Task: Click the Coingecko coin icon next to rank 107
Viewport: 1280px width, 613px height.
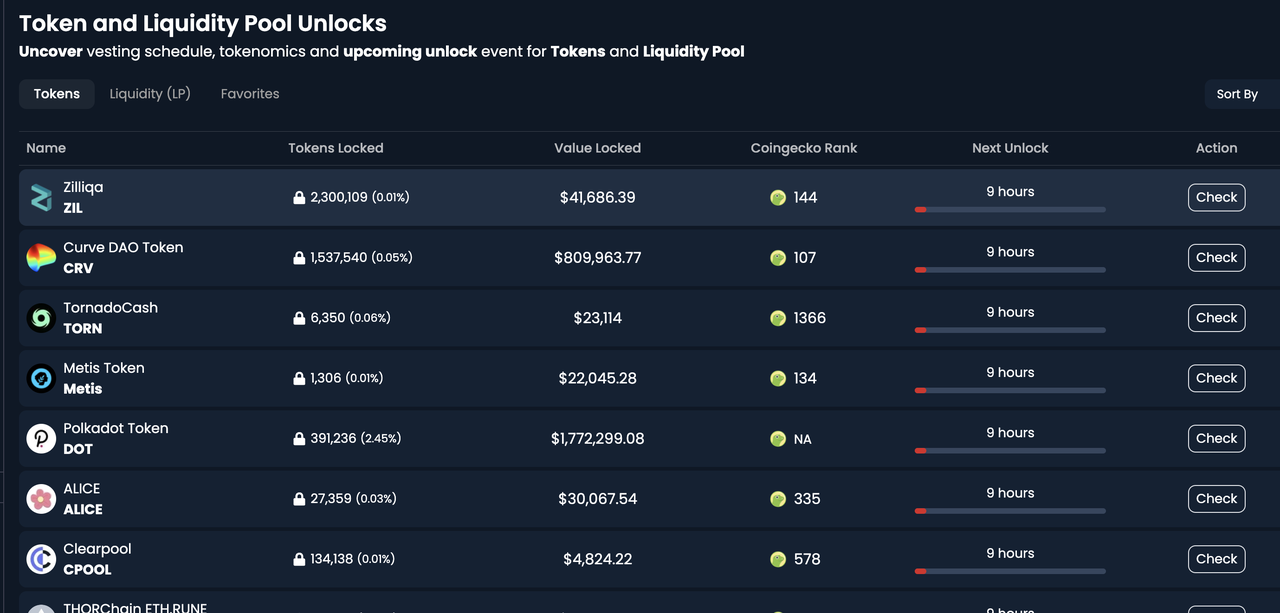Action: pyautogui.click(x=778, y=257)
